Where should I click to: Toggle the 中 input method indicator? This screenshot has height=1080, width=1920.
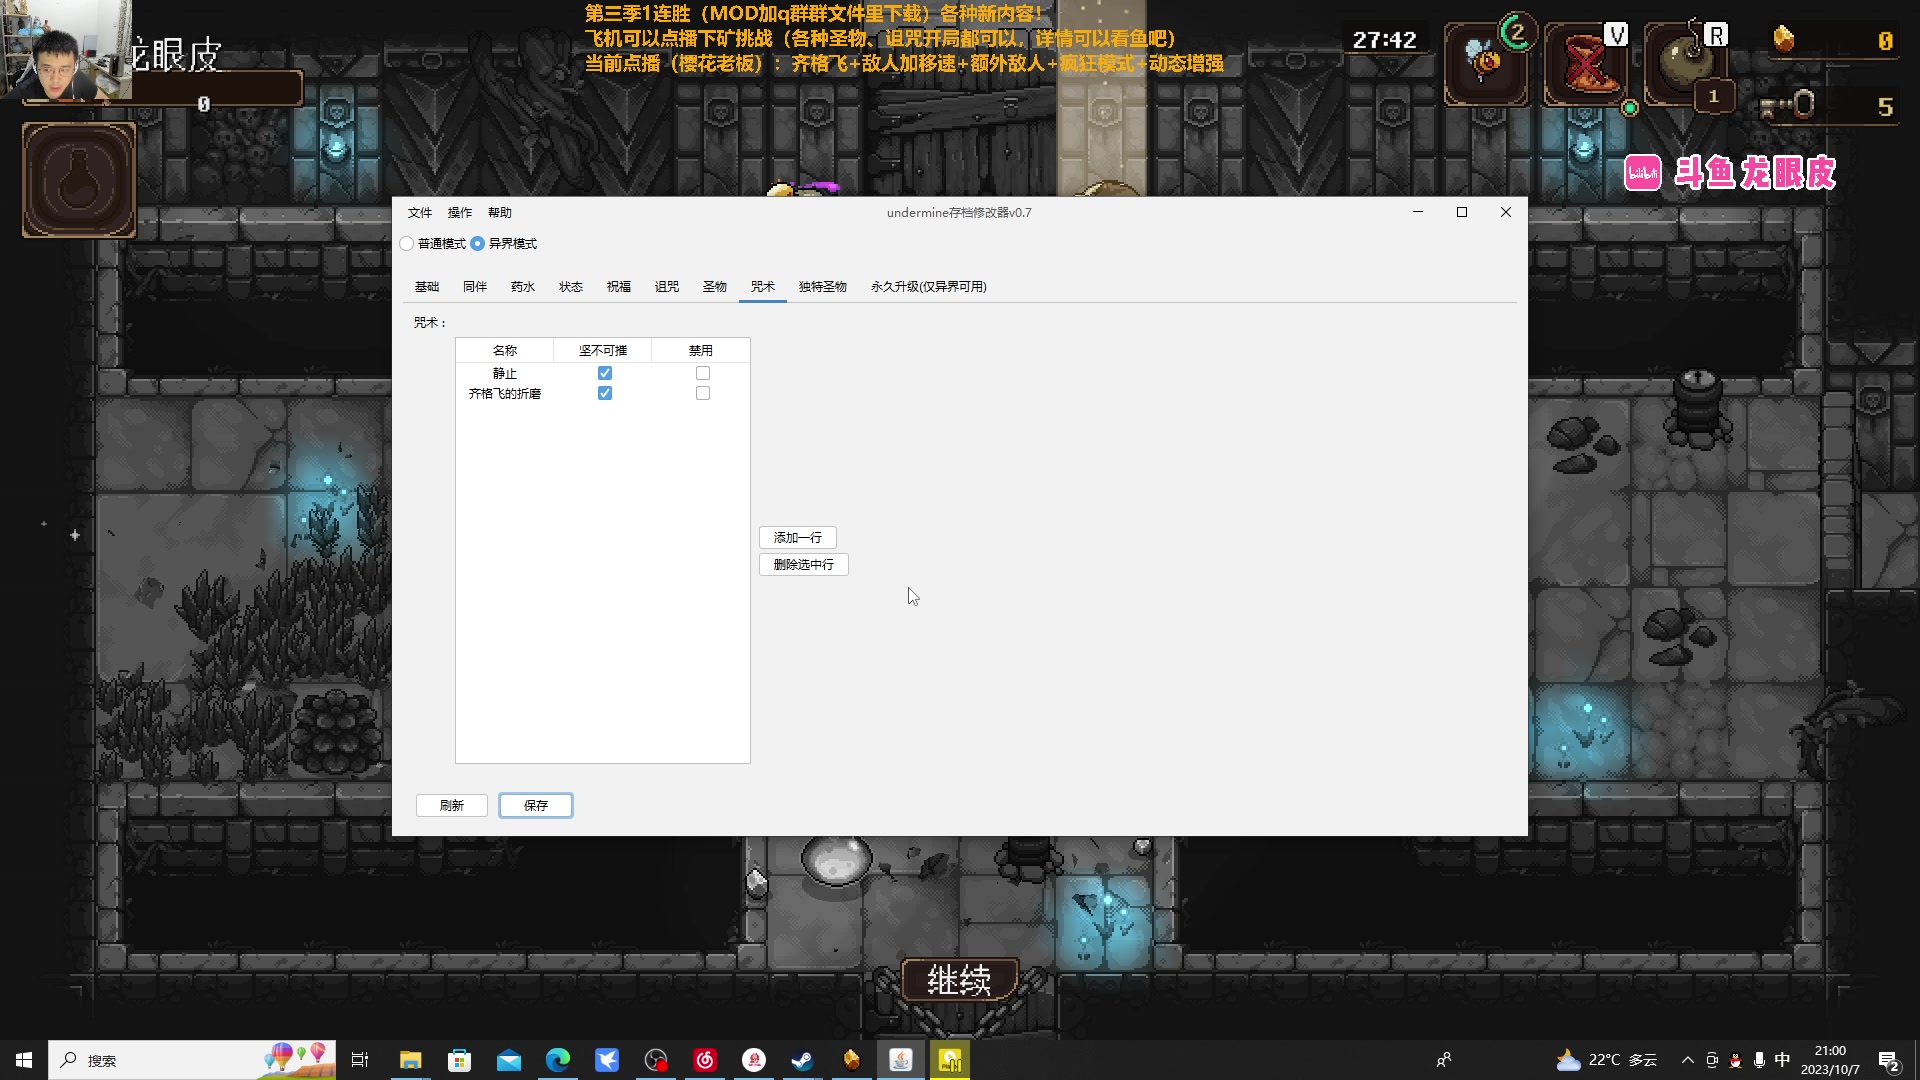point(1782,1060)
